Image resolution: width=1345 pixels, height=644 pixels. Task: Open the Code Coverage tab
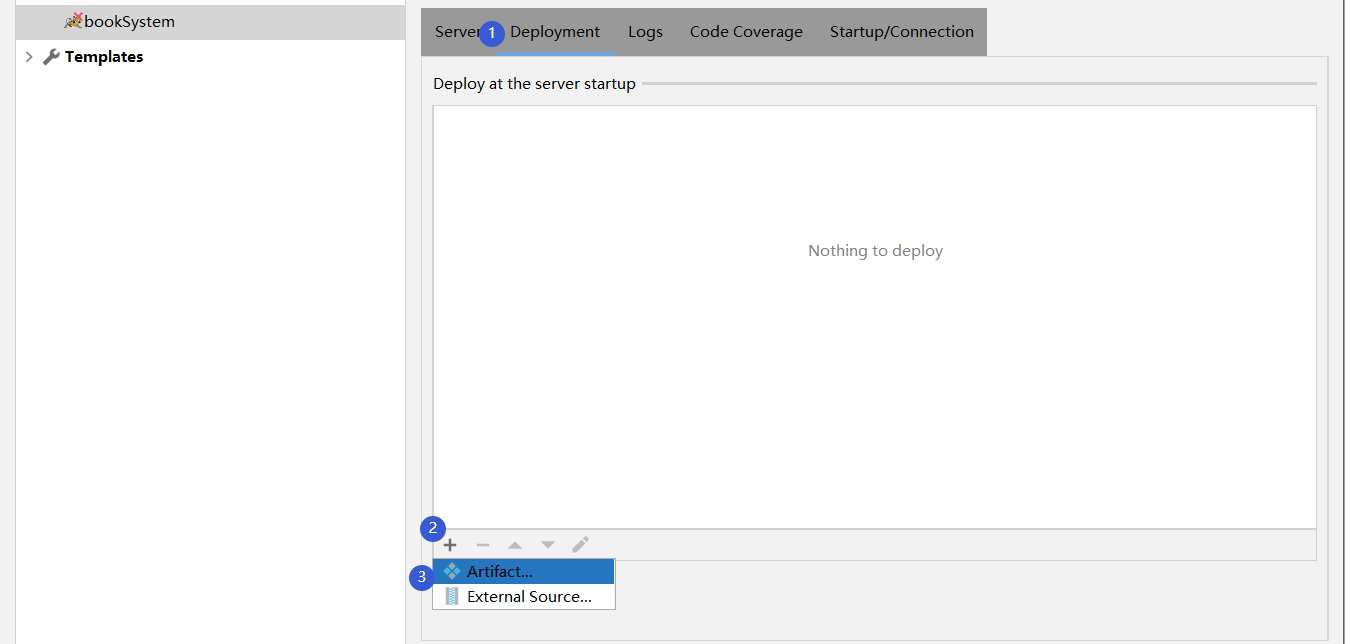tap(746, 31)
